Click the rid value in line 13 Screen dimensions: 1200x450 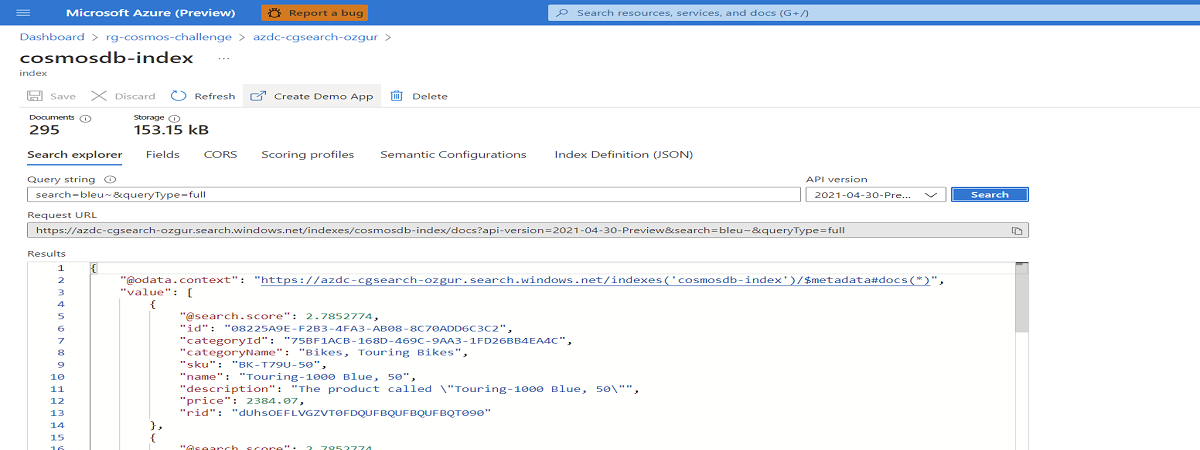pyautogui.click(x=361, y=412)
